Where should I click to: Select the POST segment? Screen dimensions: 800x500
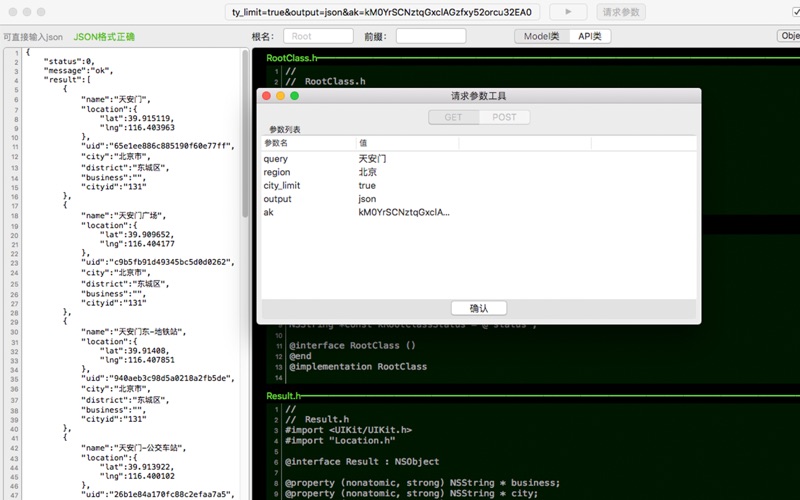click(x=504, y=117)
